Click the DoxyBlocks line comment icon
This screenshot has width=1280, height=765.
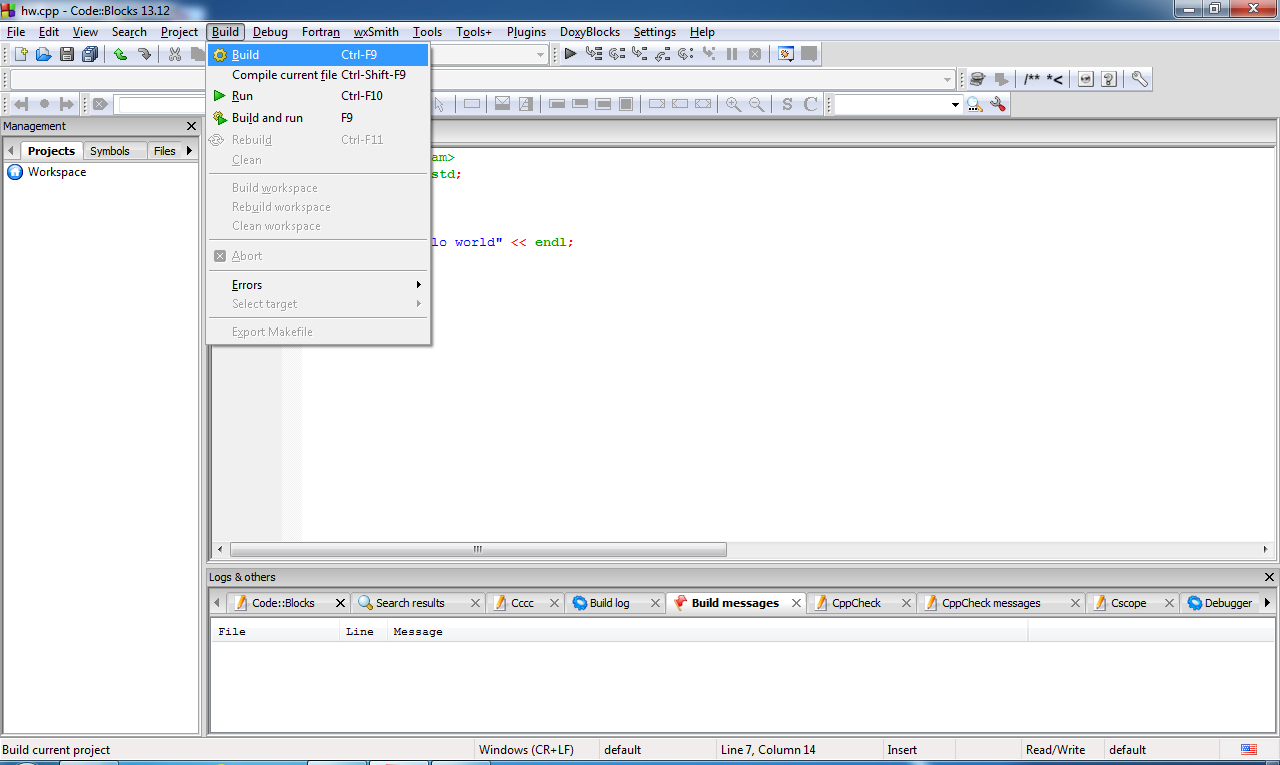click(1055, 79)
